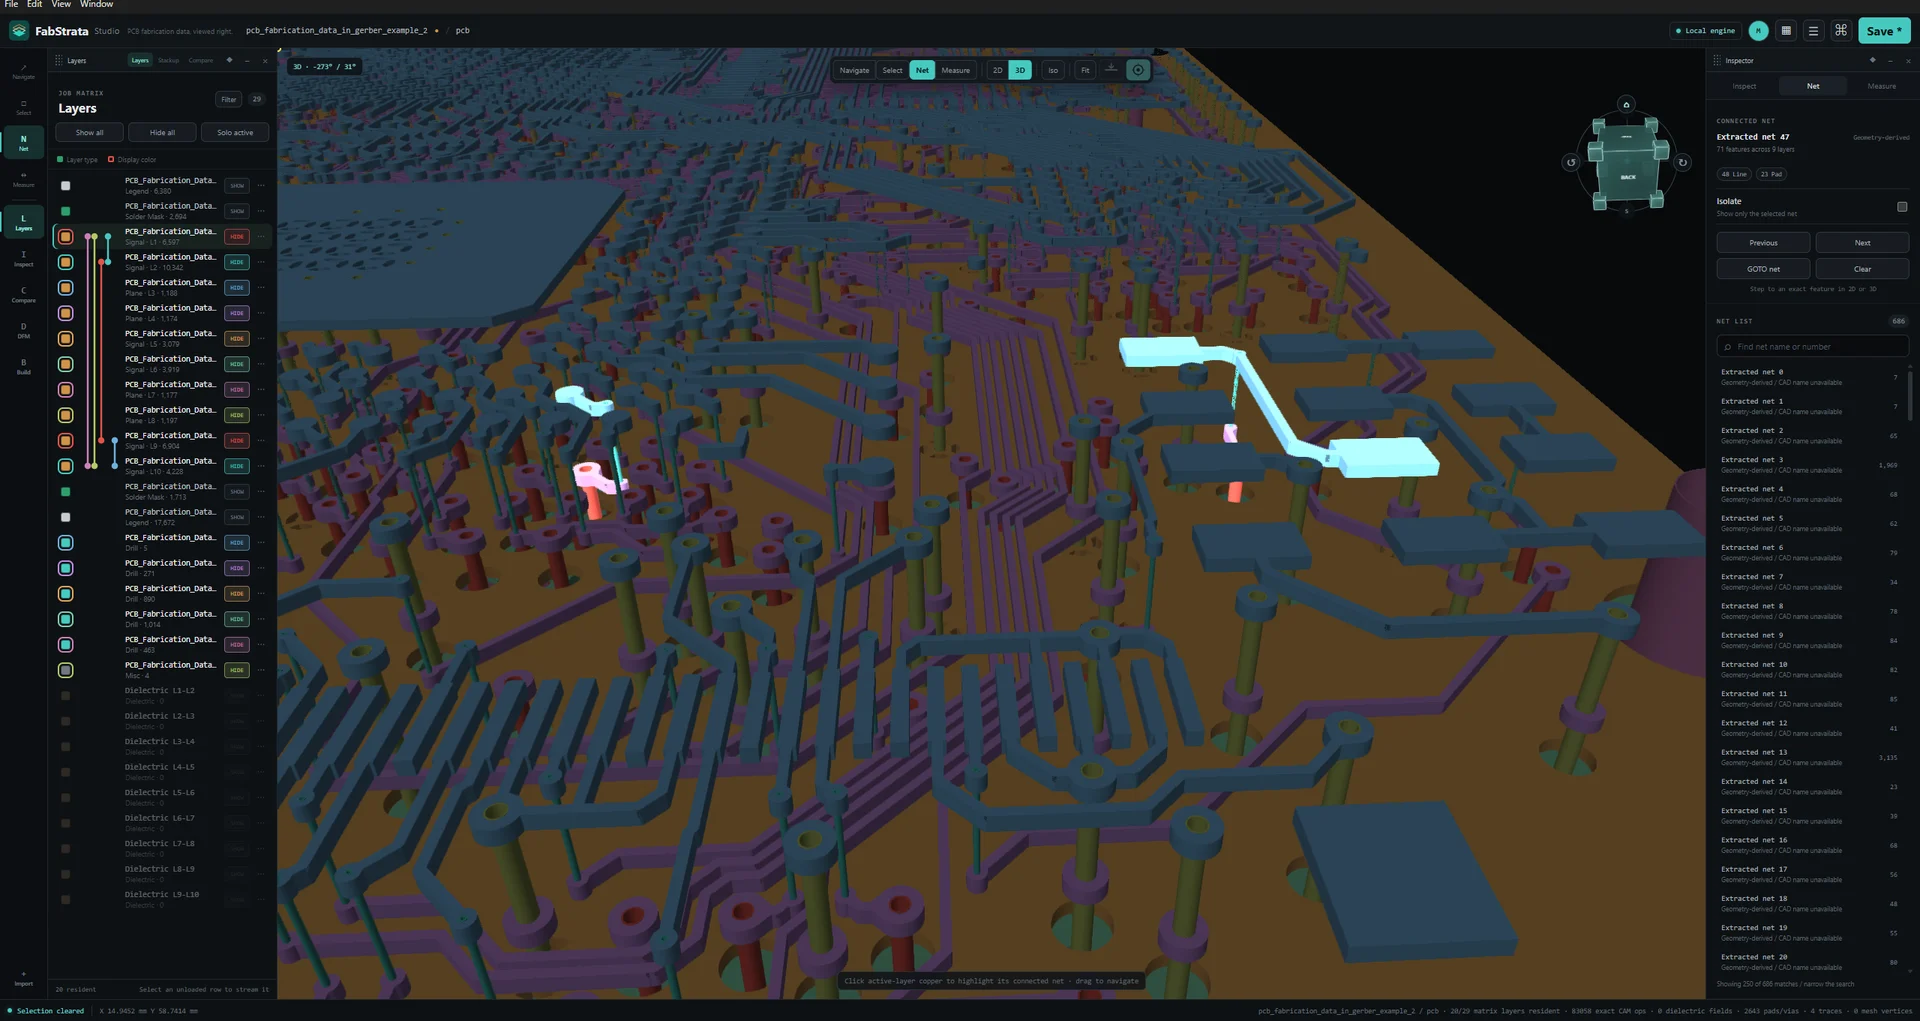
Task: Open the View menu
Action: 61,4
